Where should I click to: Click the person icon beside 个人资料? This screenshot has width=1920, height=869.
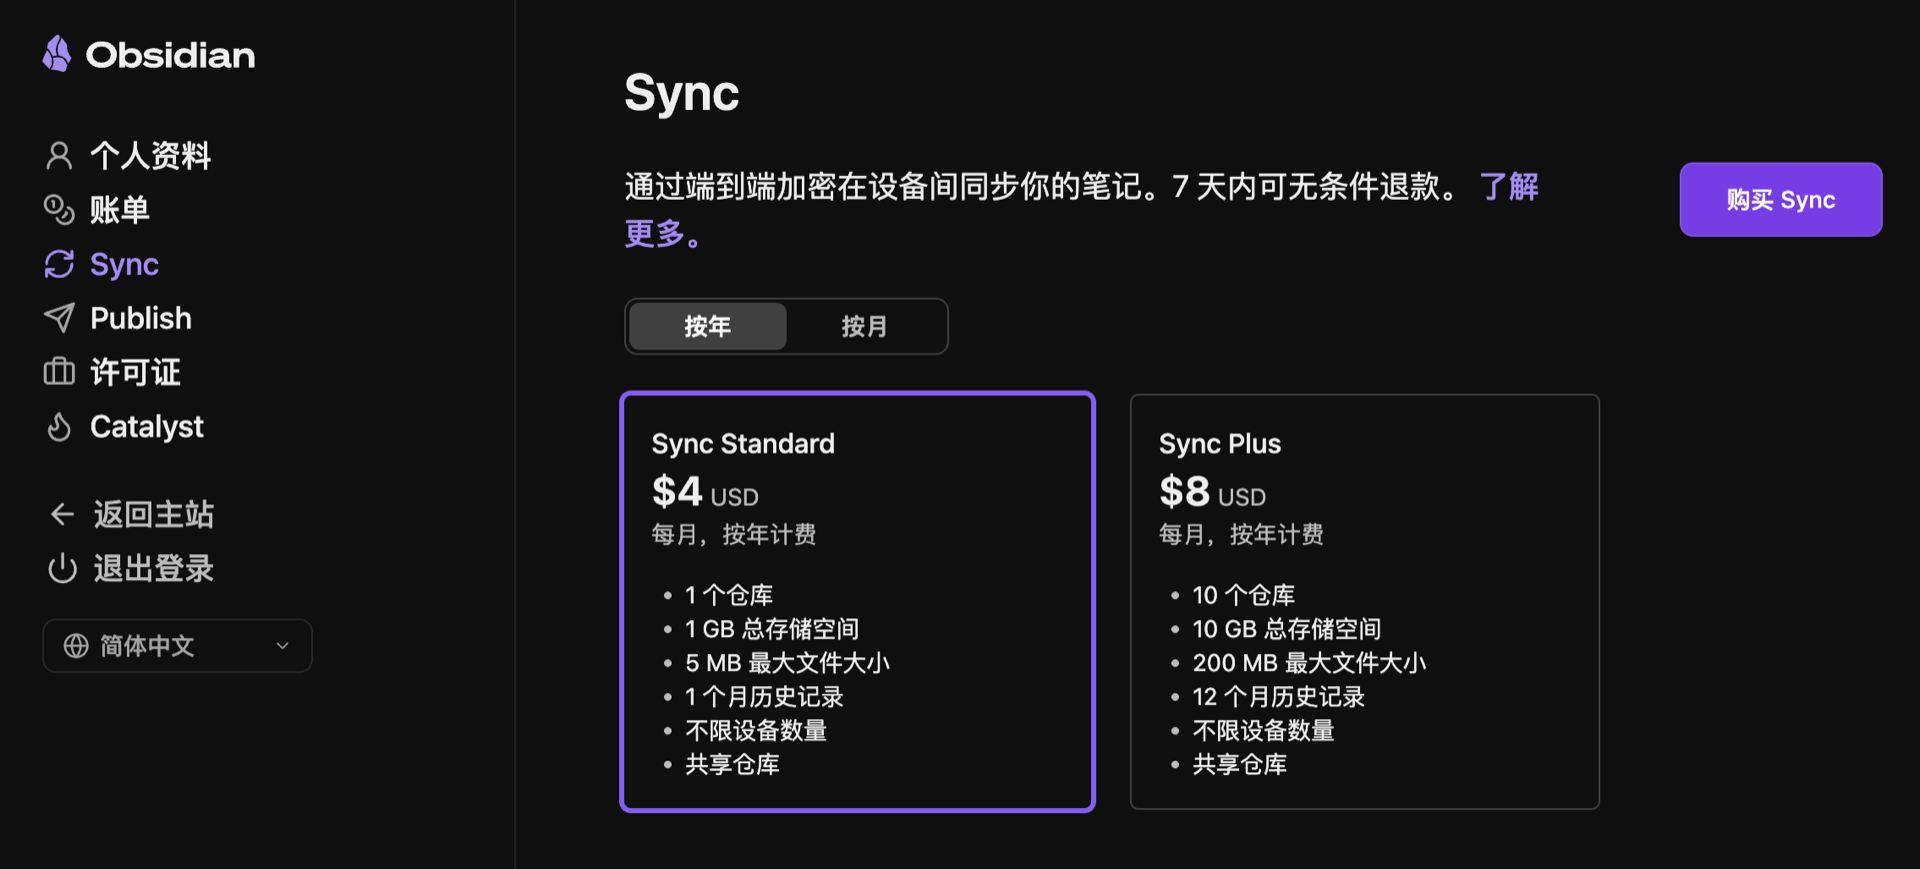(x=59, y=155)
